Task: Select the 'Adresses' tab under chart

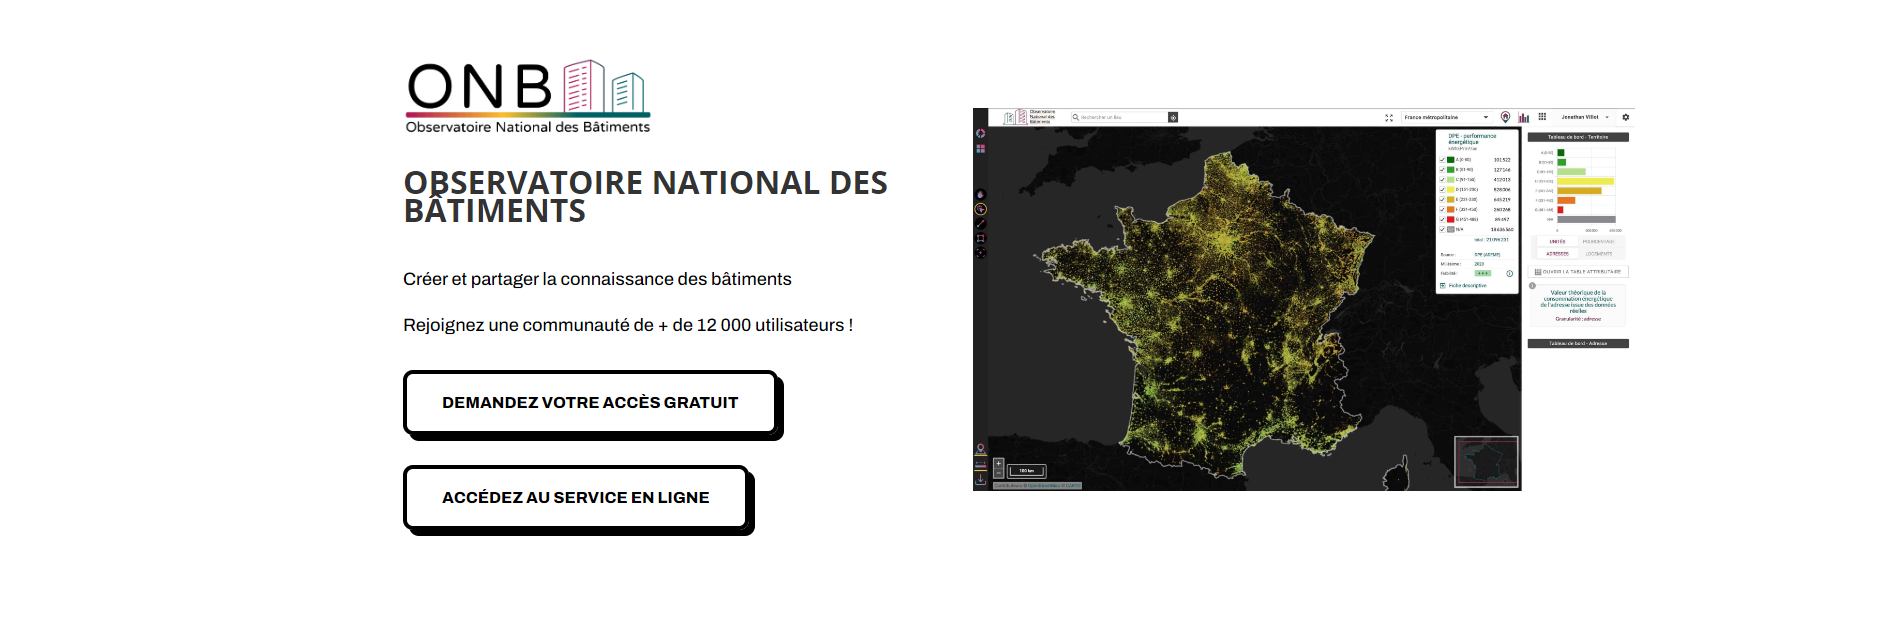Action: coord(1557,254)
